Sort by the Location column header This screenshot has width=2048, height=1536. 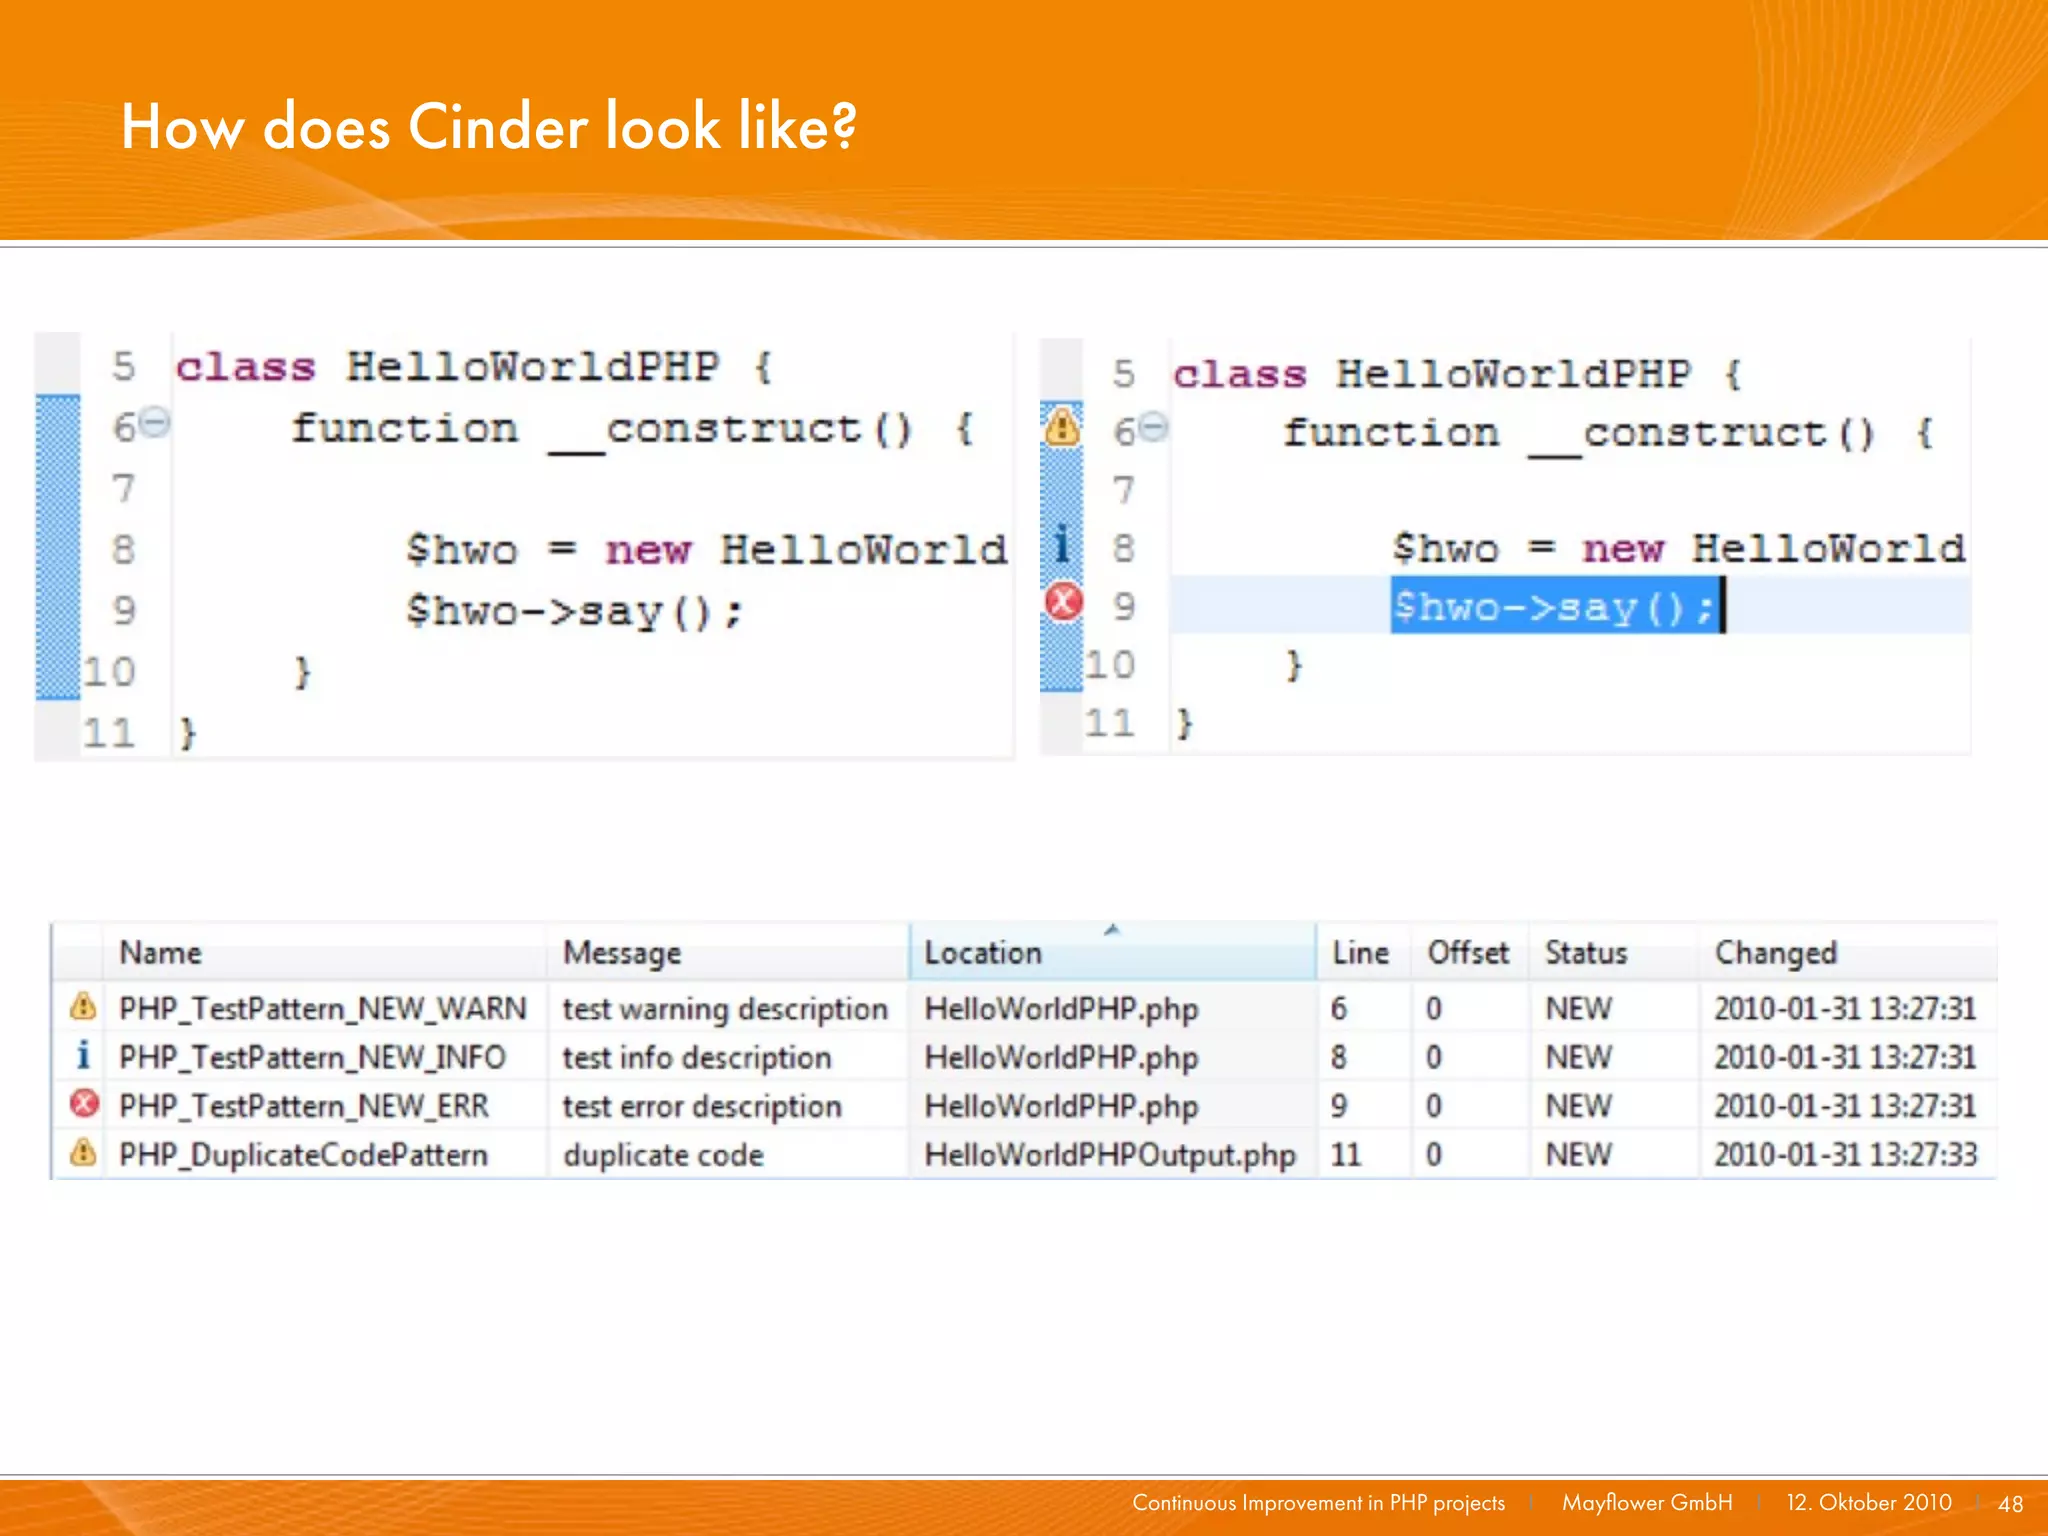1112,952
